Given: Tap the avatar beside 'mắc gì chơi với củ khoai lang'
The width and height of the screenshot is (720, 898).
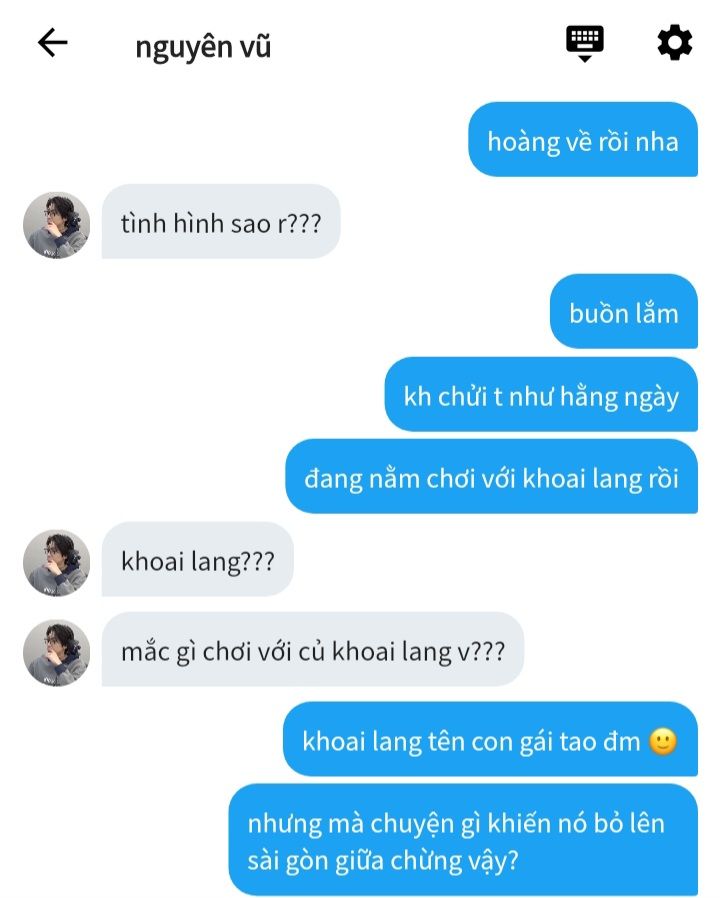Looking at the screenshot, I should (56, 652).
